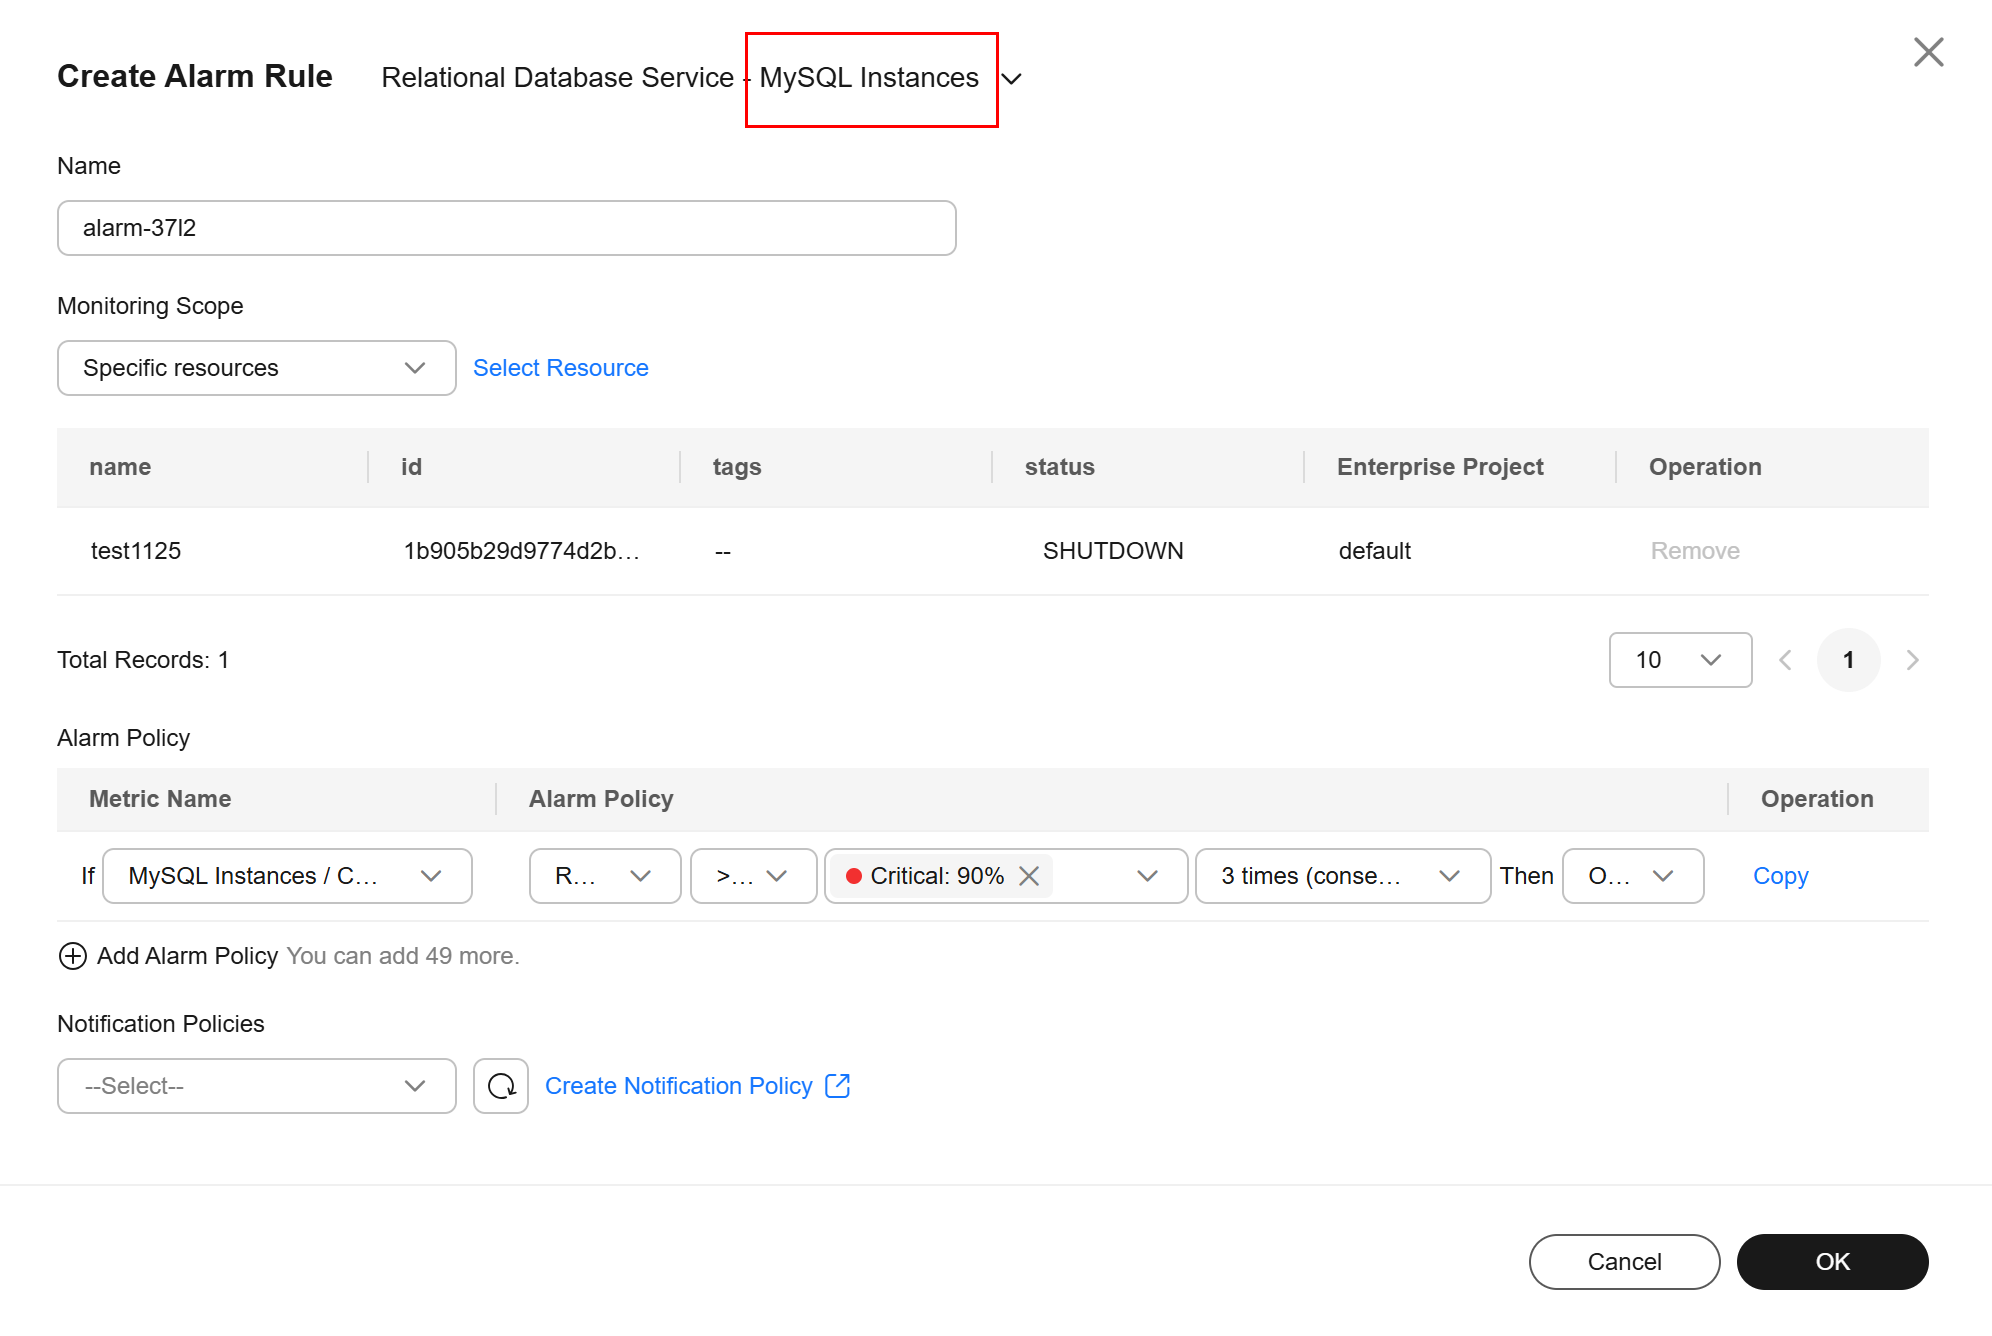Click the Total Records: 1 text

[143, 660]
